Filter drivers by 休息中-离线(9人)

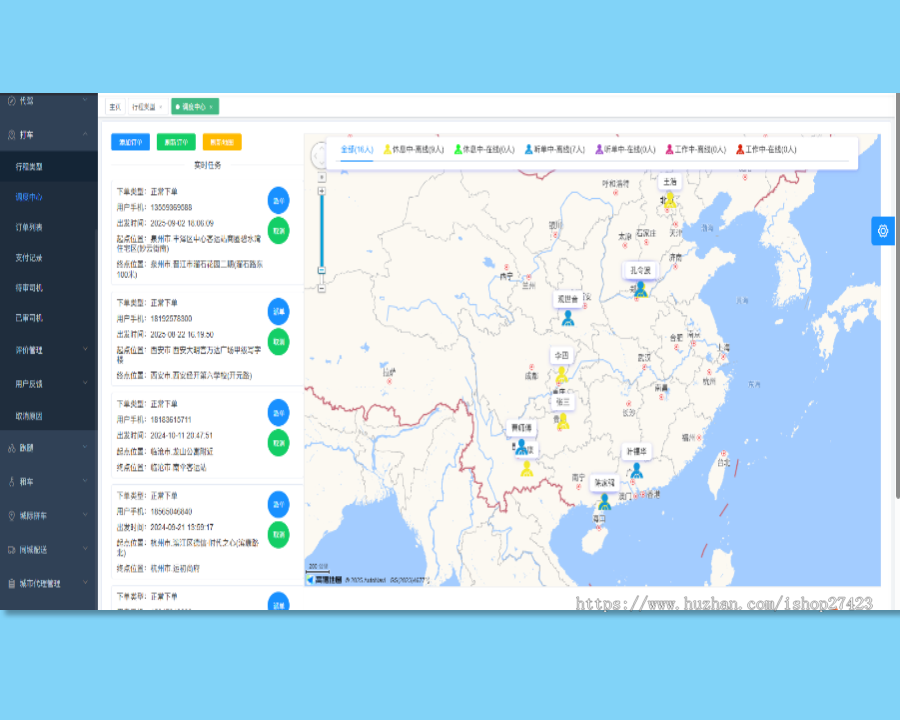(x=414, y=149)
